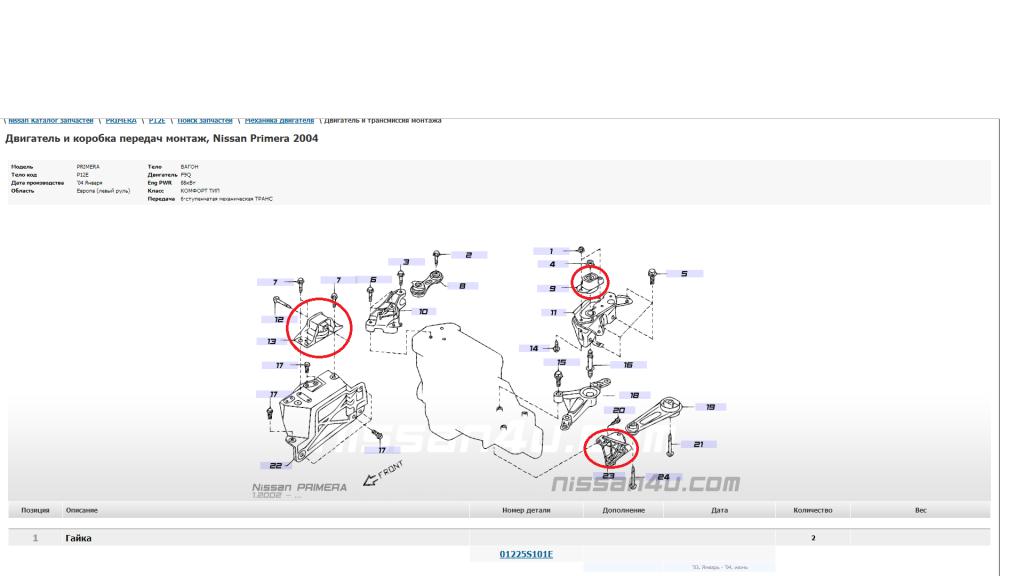Click the 'Область' field label
This screenshot has width=1024, height=576.
click(23, 191)
